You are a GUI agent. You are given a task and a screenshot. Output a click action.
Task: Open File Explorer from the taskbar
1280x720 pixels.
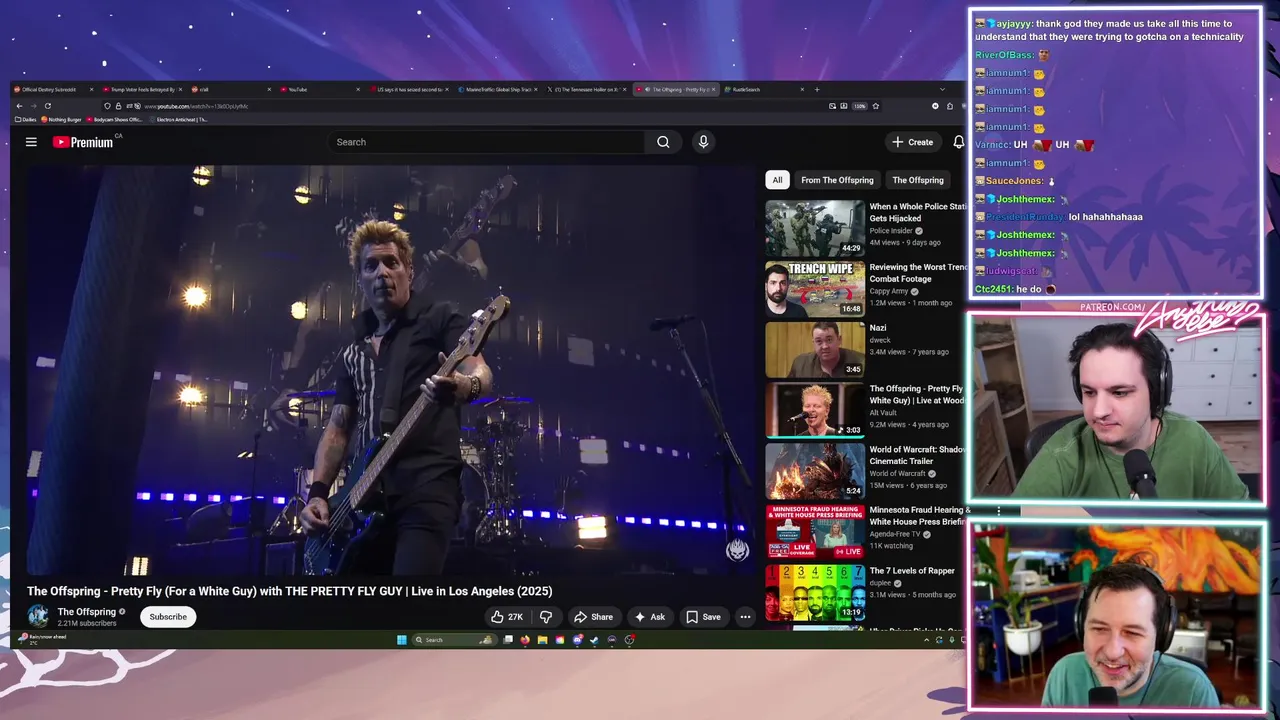(542, 640)
